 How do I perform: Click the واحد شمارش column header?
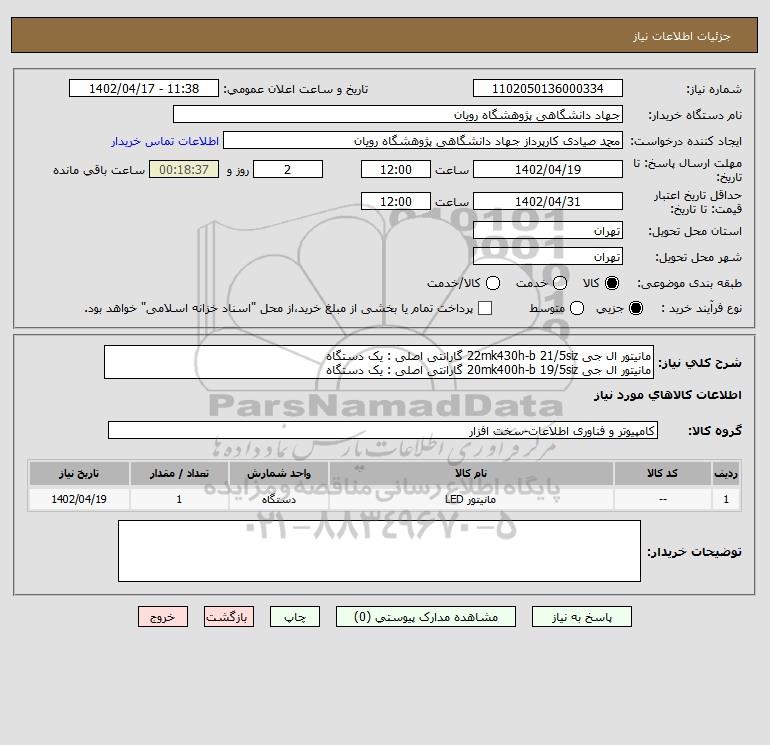[x=278, y=473]
